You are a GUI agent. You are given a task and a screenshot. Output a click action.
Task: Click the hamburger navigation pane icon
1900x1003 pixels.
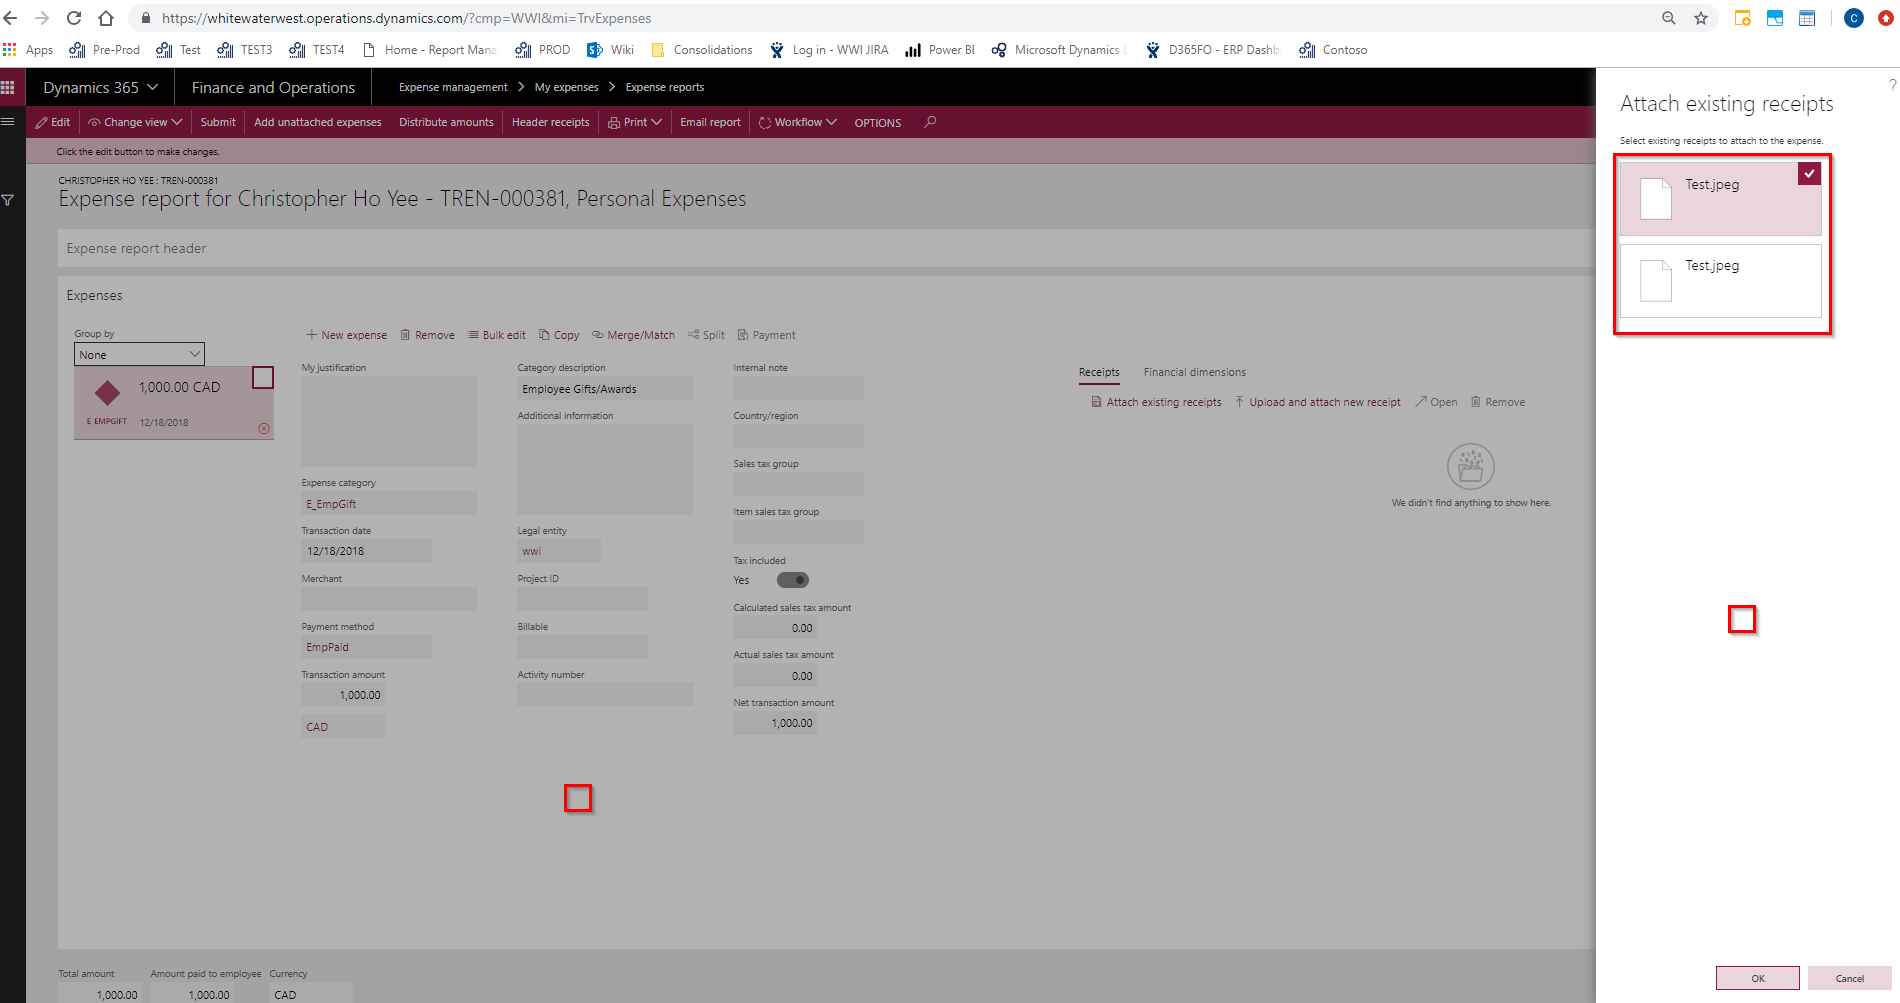click(x=8, y=121)
